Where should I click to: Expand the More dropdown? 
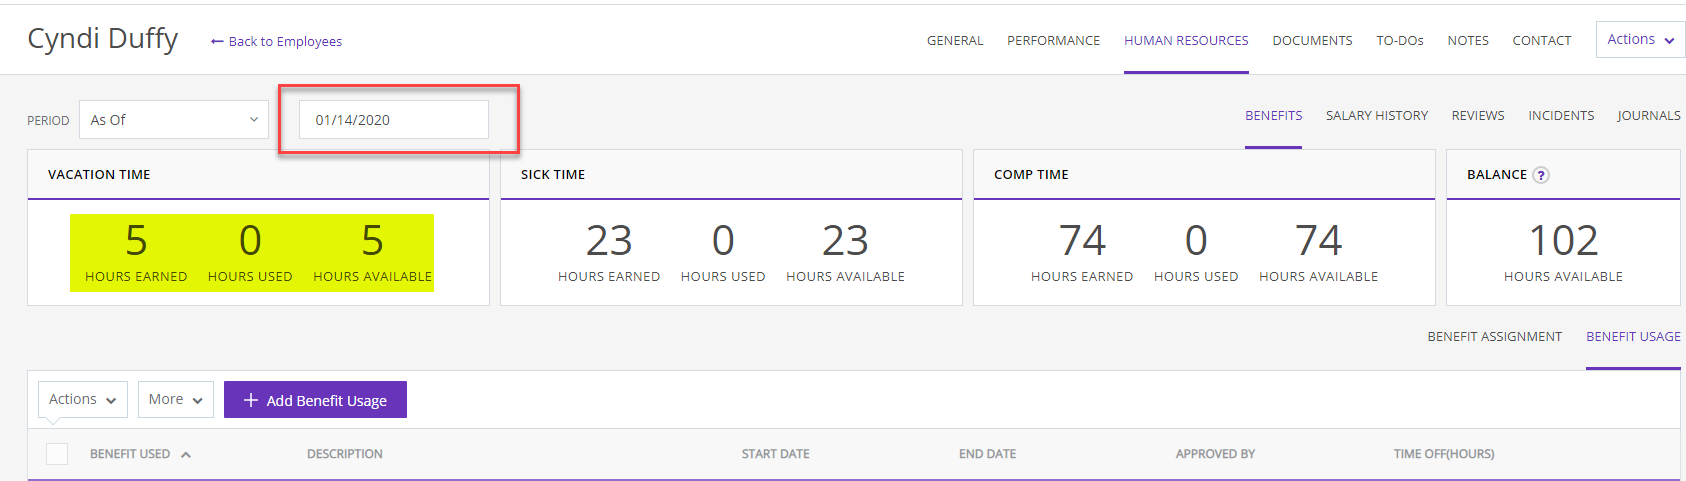click(x=176, y=399)
